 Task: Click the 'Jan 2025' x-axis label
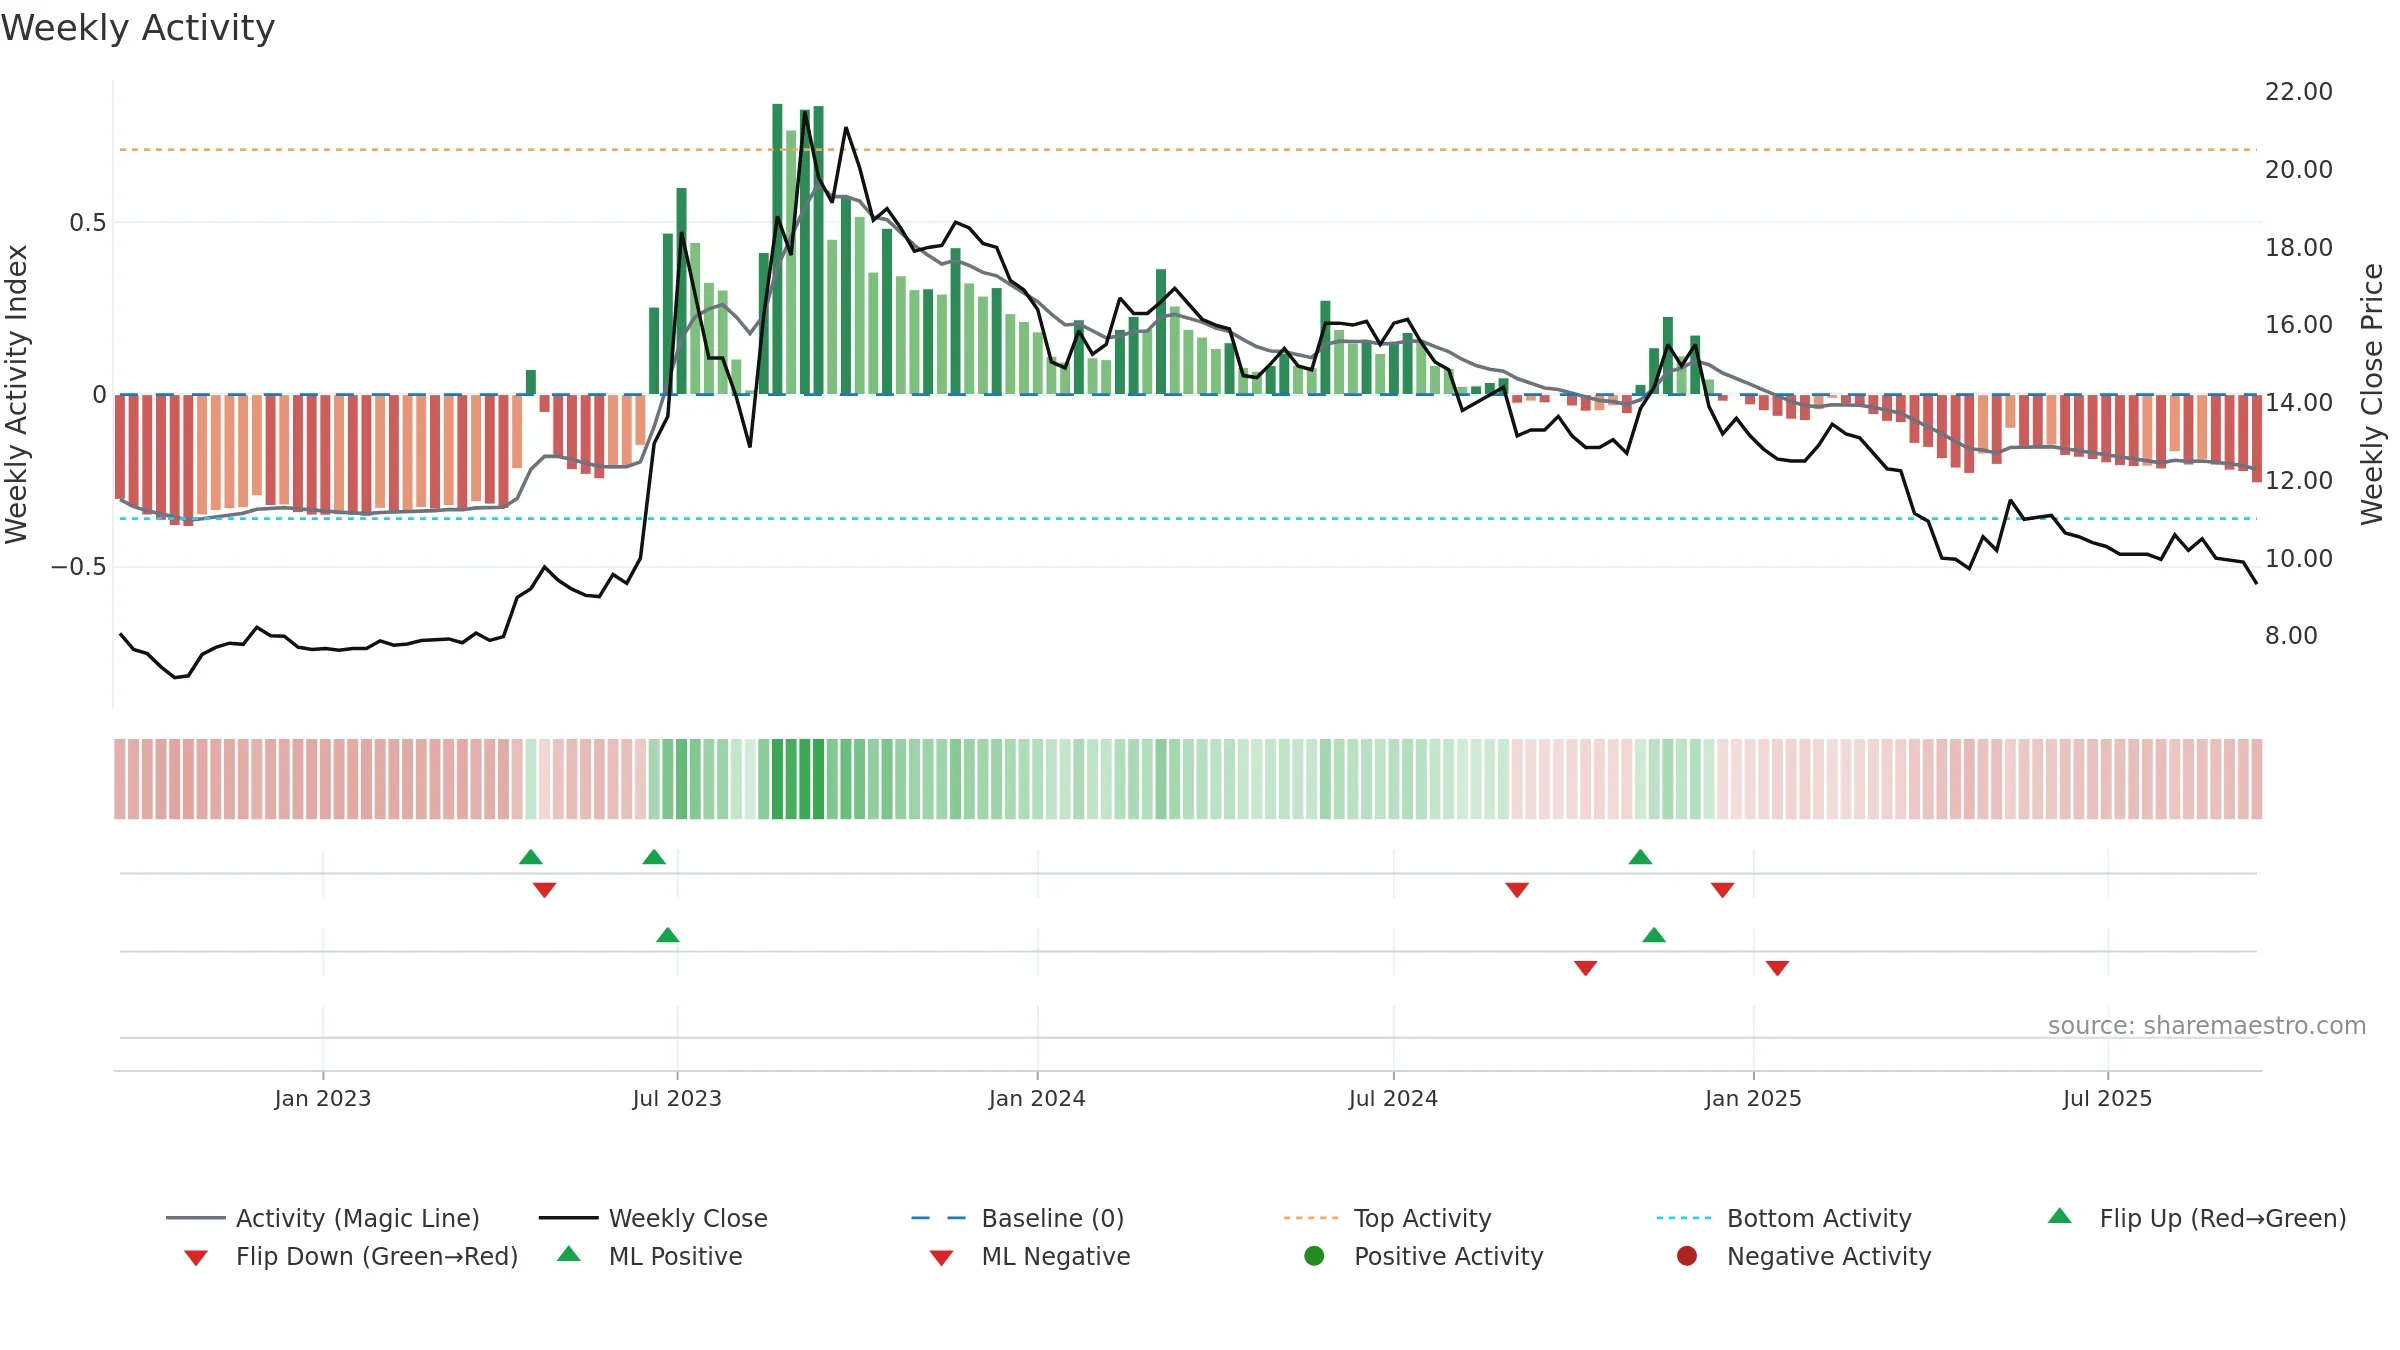tap(1753, 1098)
